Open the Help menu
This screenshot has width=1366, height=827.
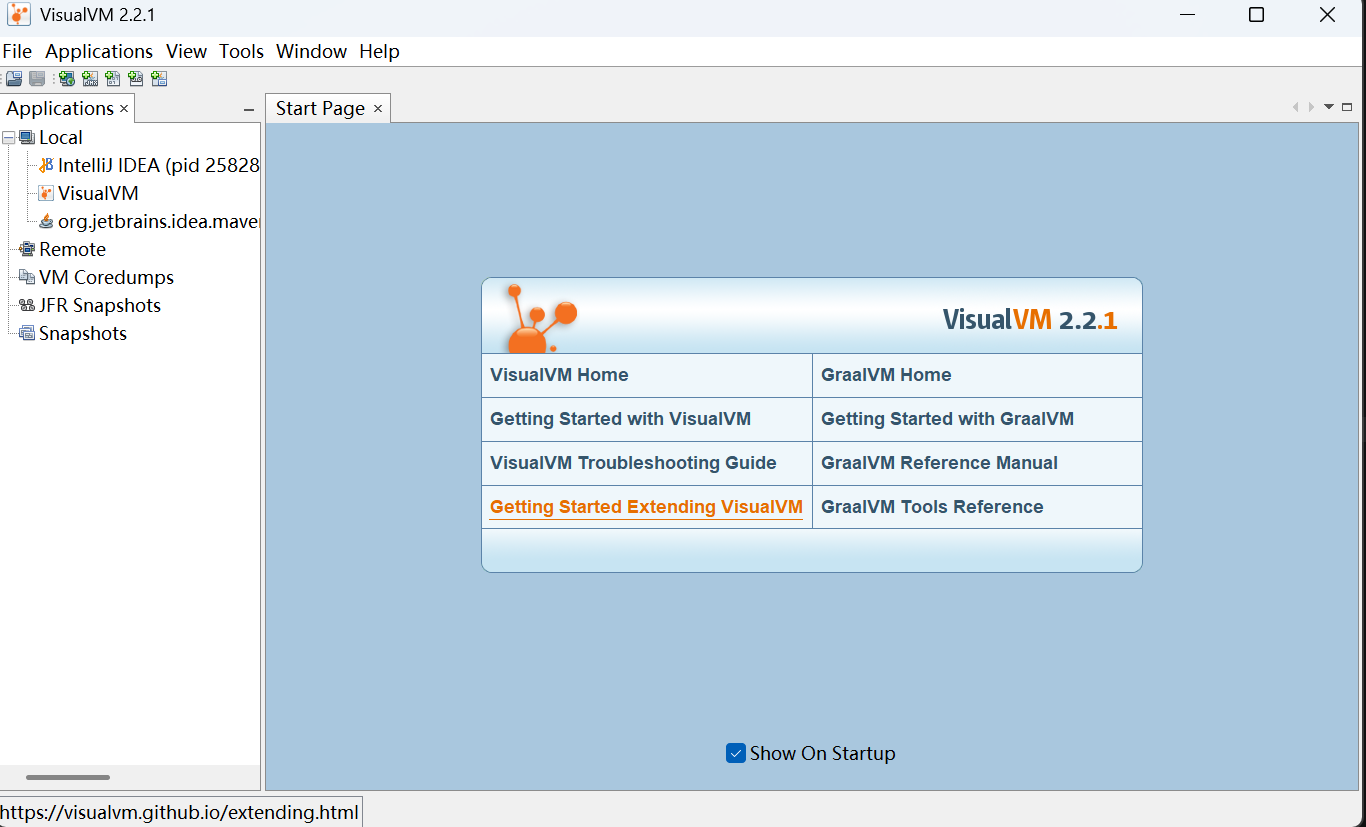click(379, 51)
